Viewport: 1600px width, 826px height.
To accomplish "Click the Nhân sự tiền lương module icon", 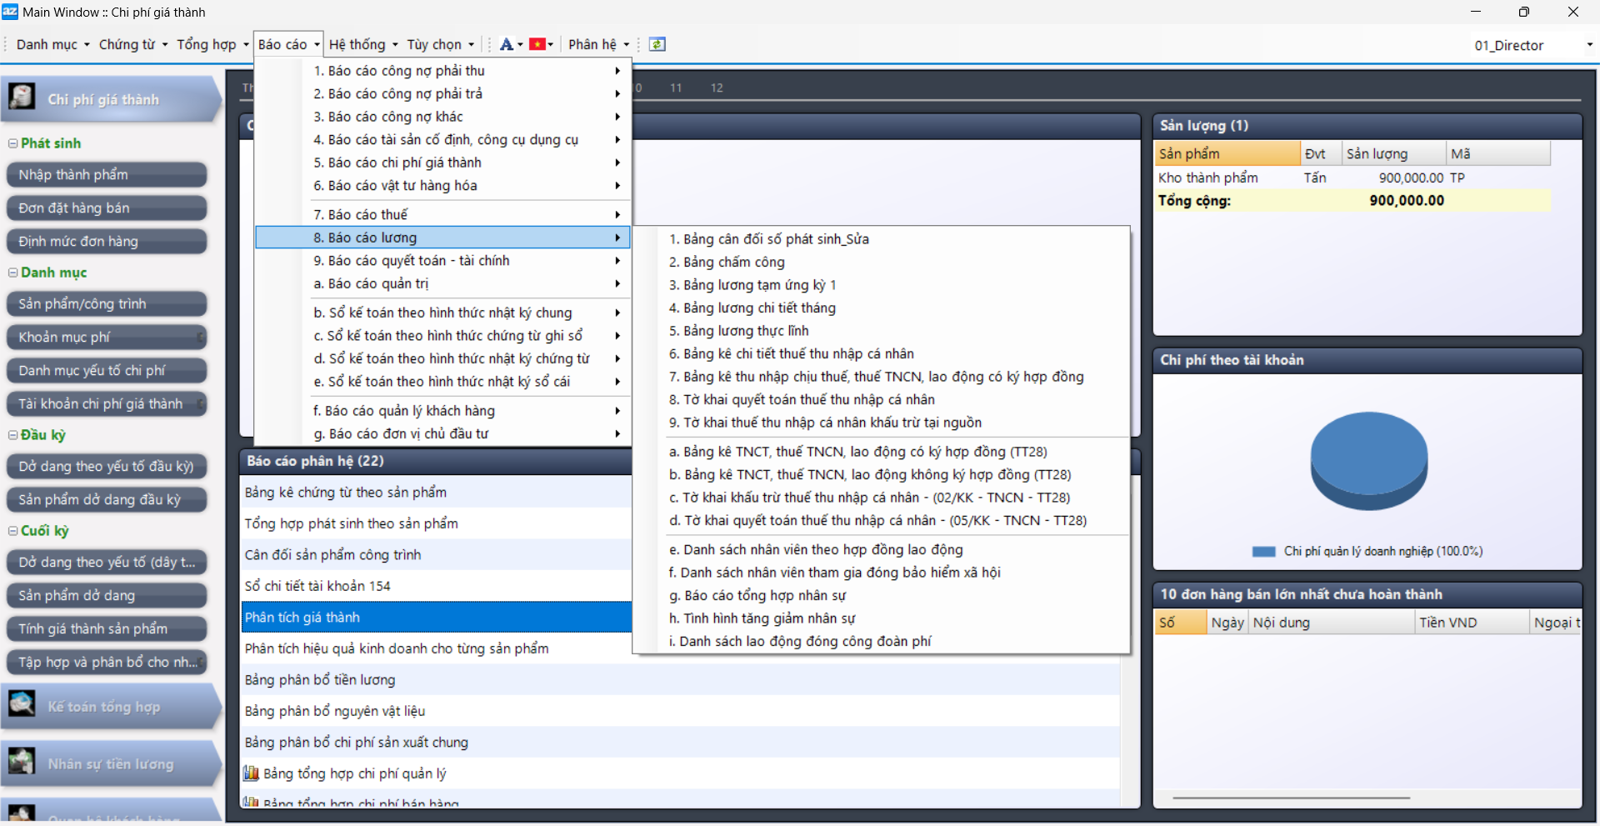I will [22, 762].
